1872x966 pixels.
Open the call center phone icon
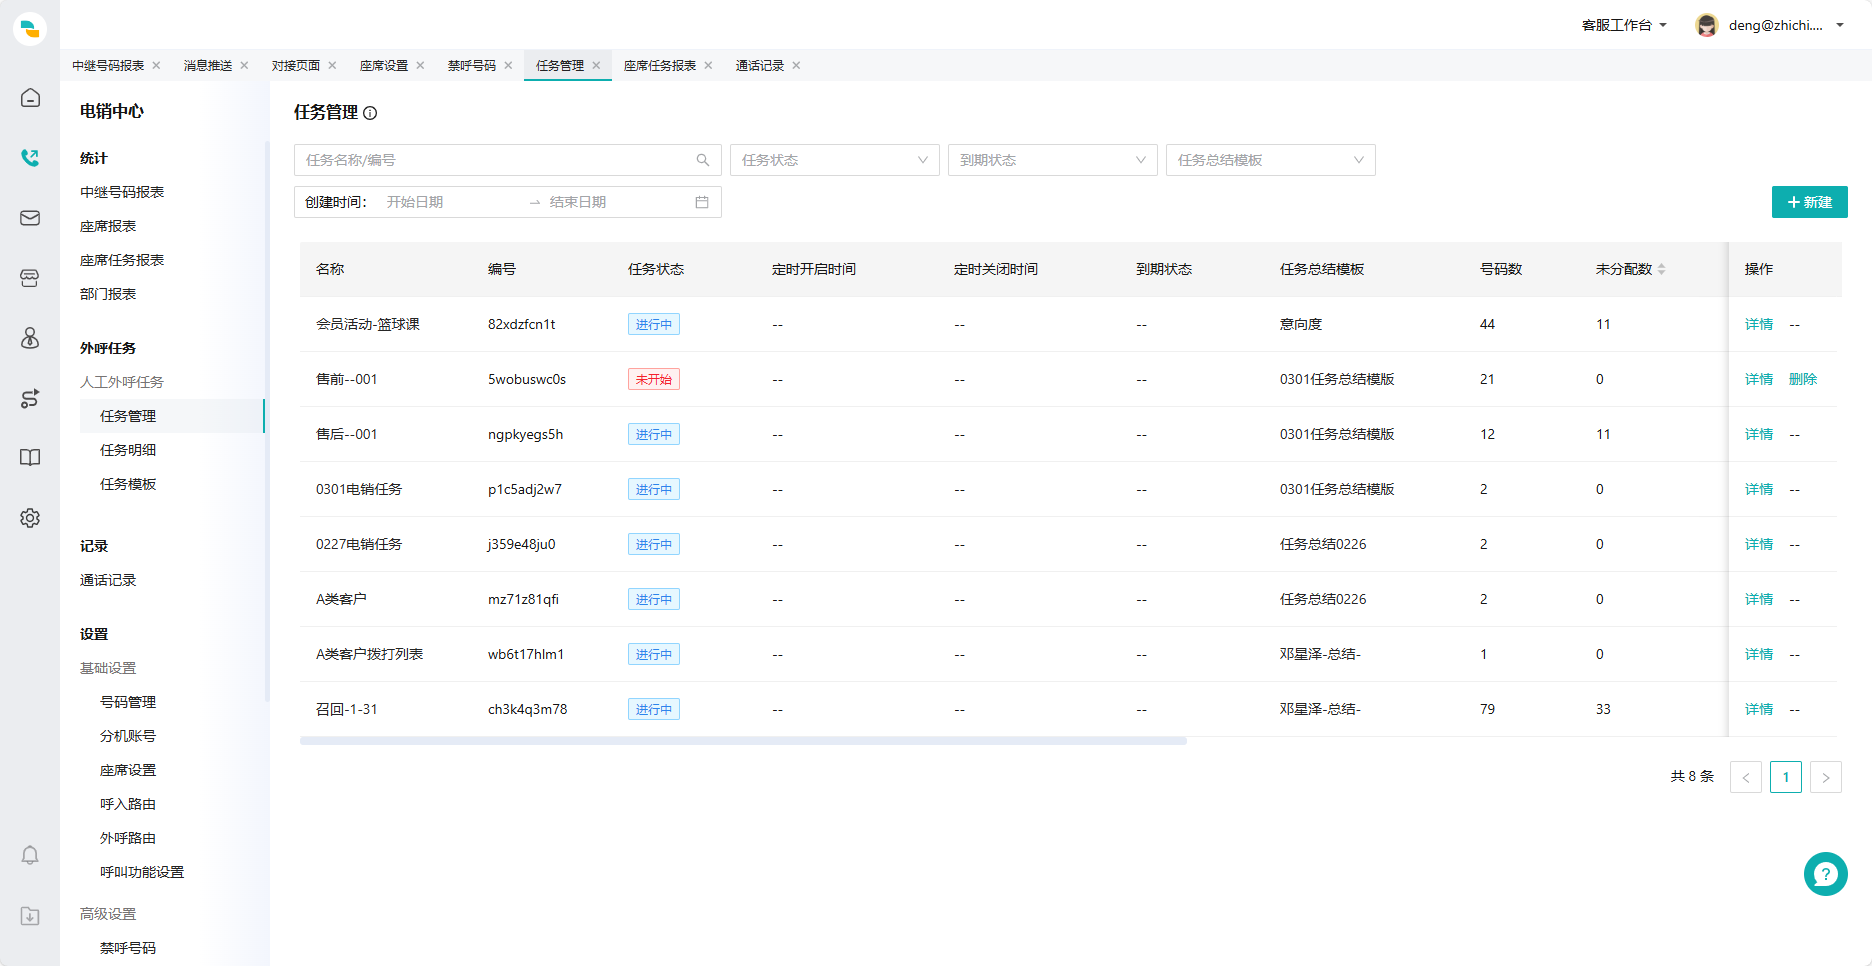[x=30, y=158]
